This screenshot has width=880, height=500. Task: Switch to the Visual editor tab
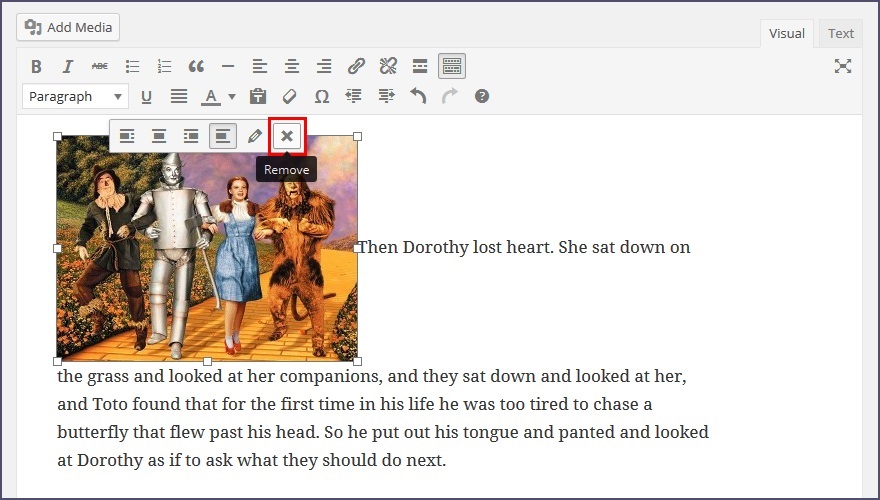pyautogui.click(x=787, y=34)
